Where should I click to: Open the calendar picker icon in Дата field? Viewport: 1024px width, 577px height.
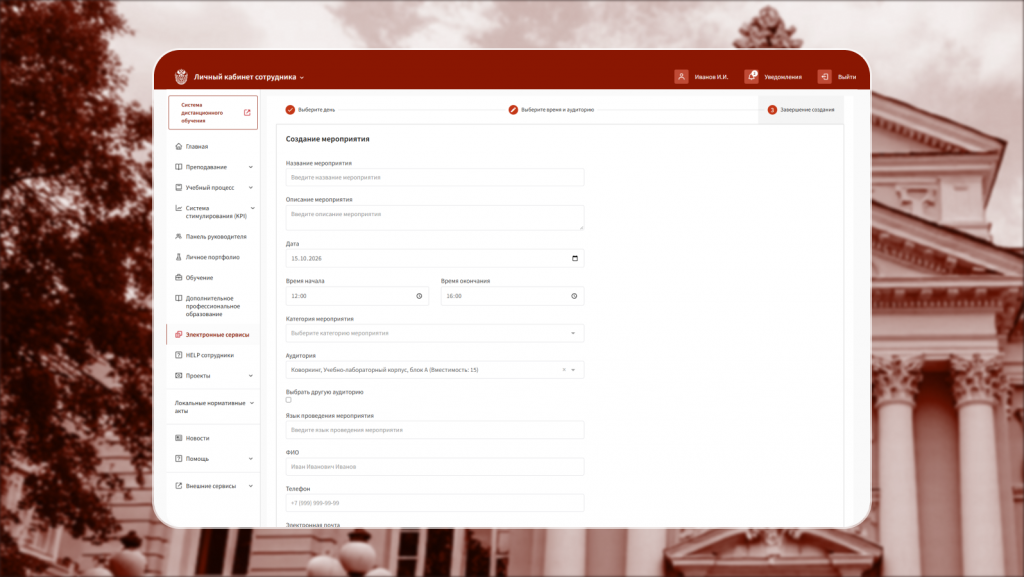(x=575, y=258)
